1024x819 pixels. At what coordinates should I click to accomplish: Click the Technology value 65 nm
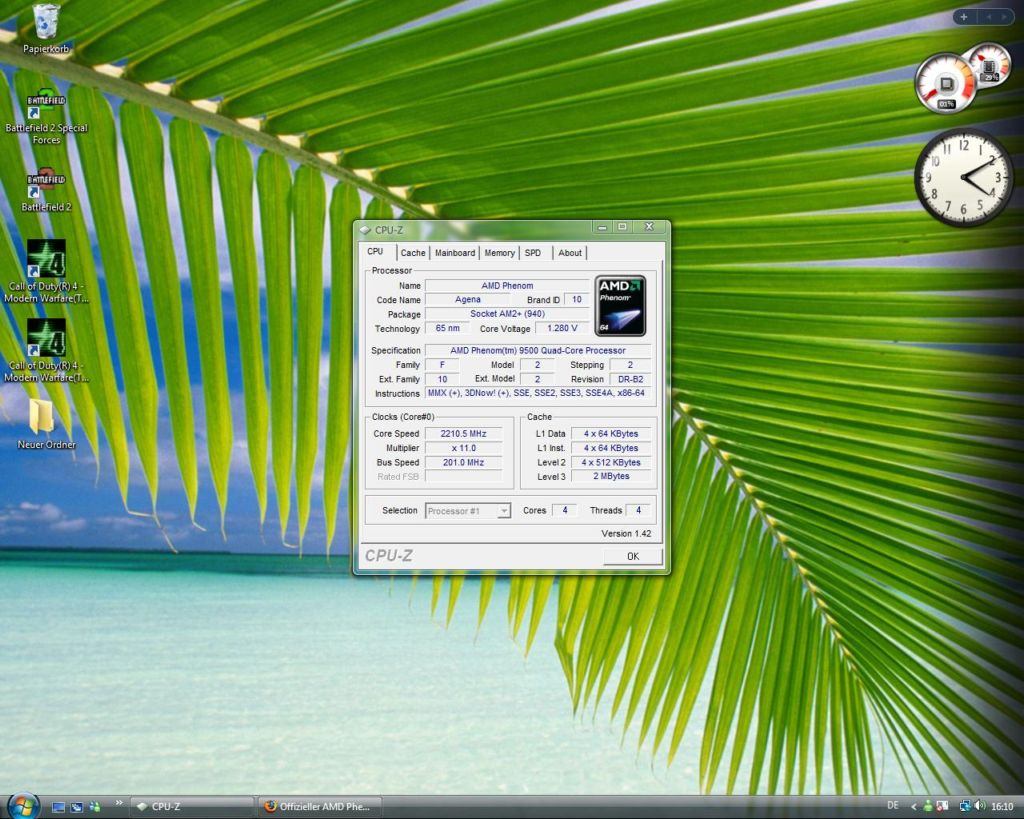447,329
